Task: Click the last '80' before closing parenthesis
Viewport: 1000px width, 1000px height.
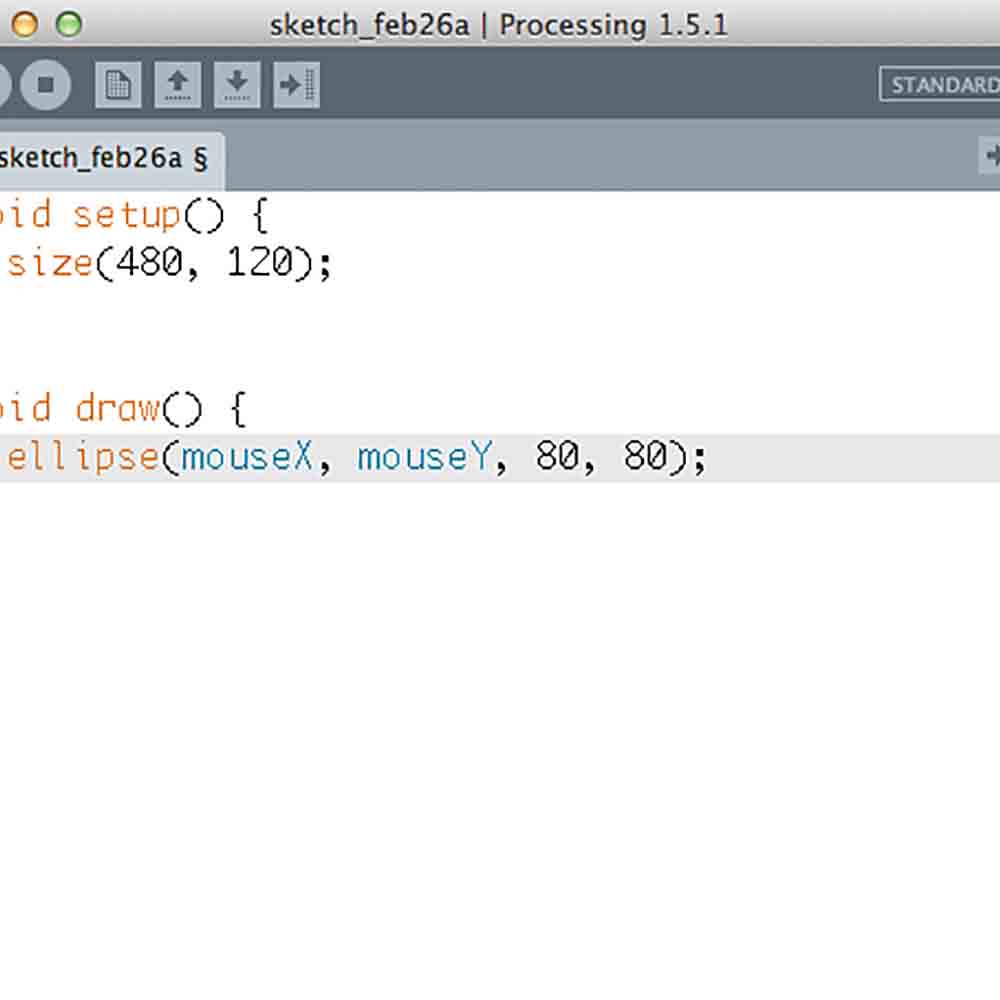Action: (x=645, y=456)
